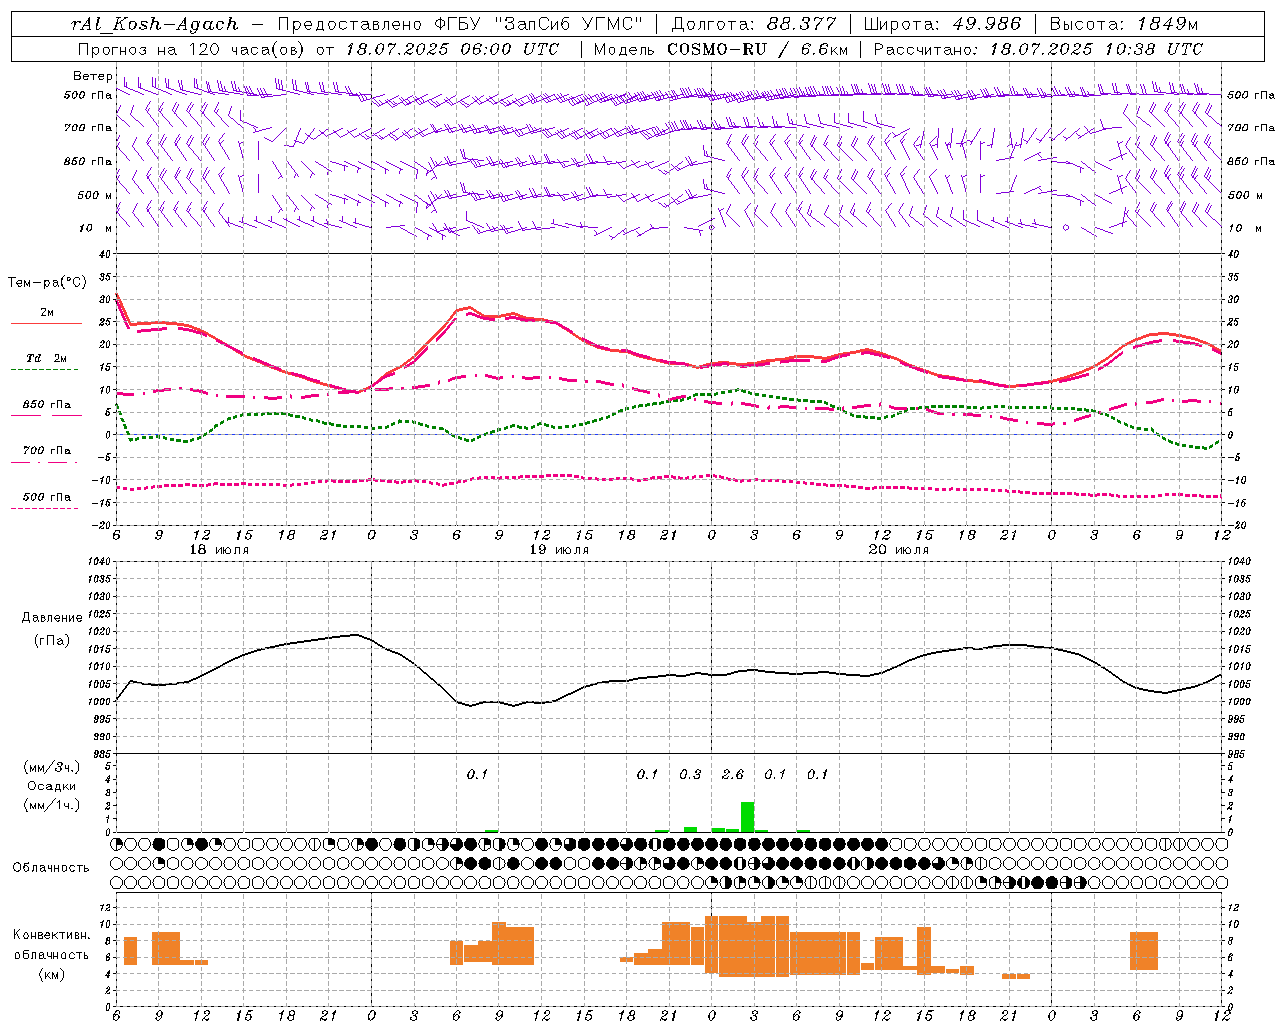Click the unit label "(мм/3ч.)"
1280x1024 pixels.
[x=51, y=768]
